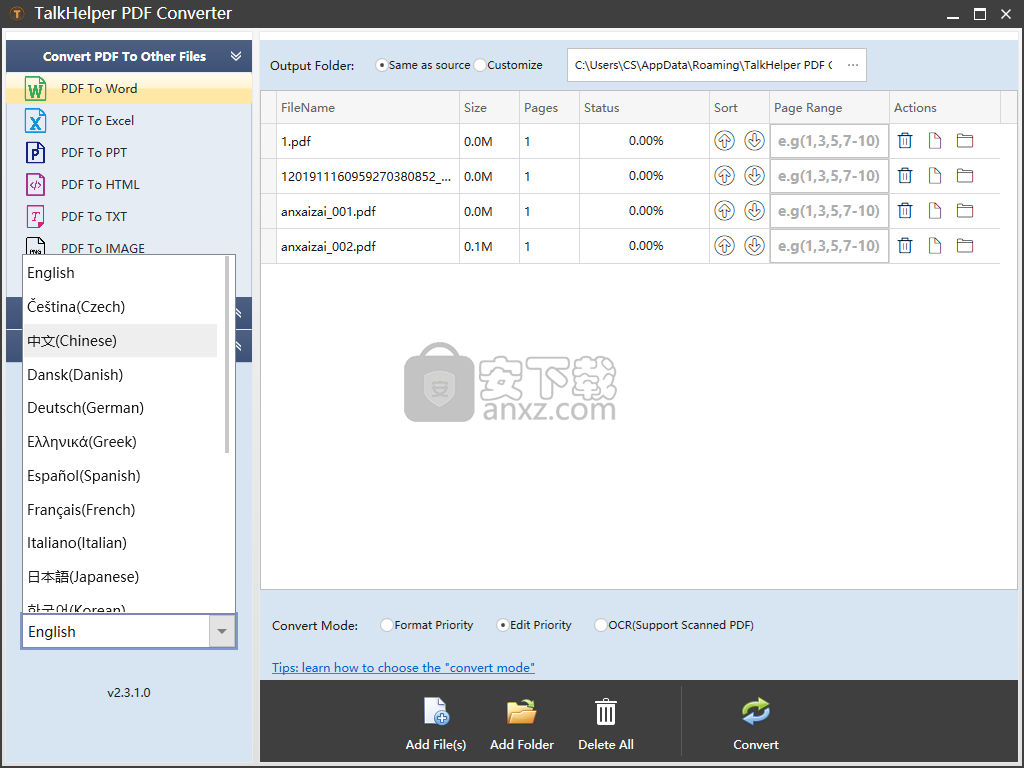Move anxaizai_002.pdf down in list
The height and width of the screenshot is (768, 1024).
(754, 246)
